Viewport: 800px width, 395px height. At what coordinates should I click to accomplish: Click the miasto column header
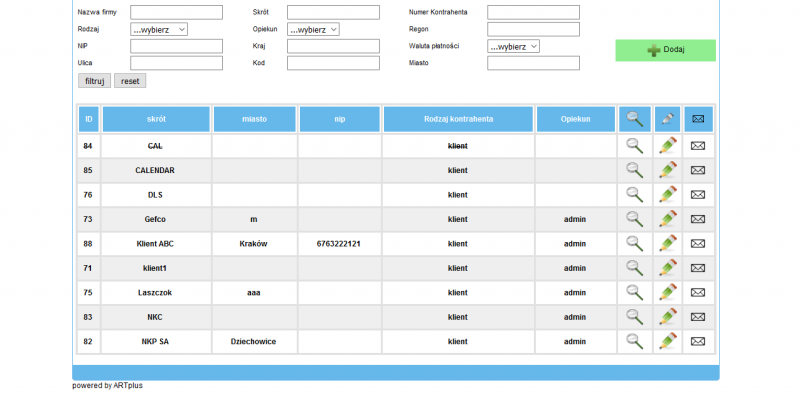pos(255,119)
